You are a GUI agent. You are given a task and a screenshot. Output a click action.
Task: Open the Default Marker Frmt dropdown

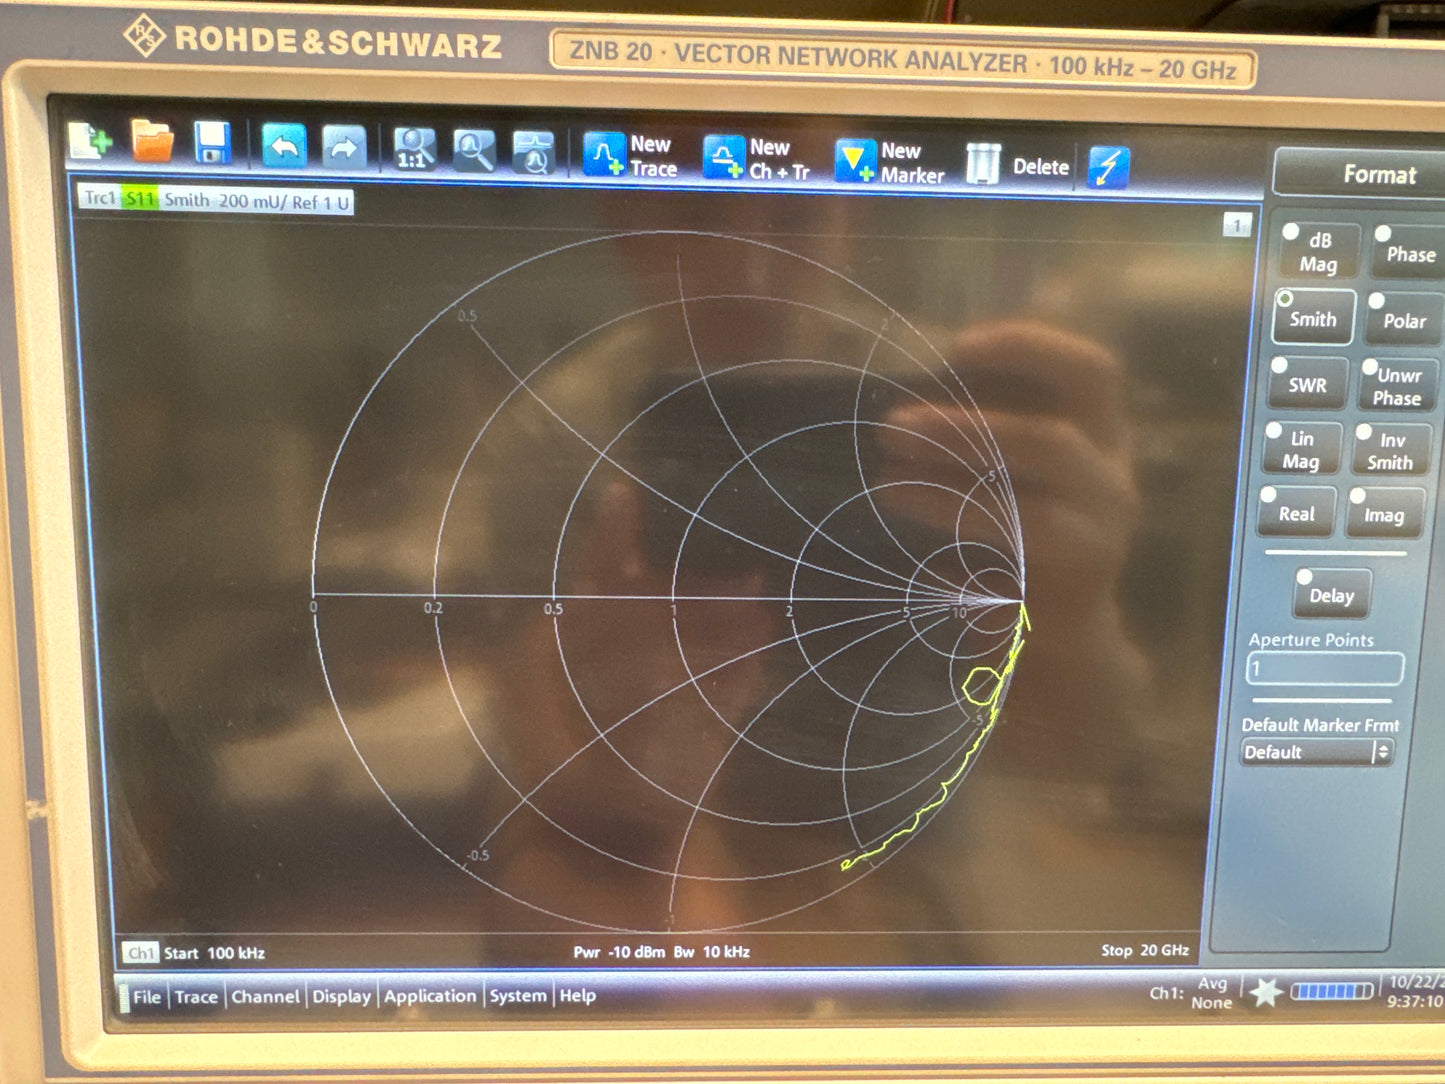pos(1317,752)
